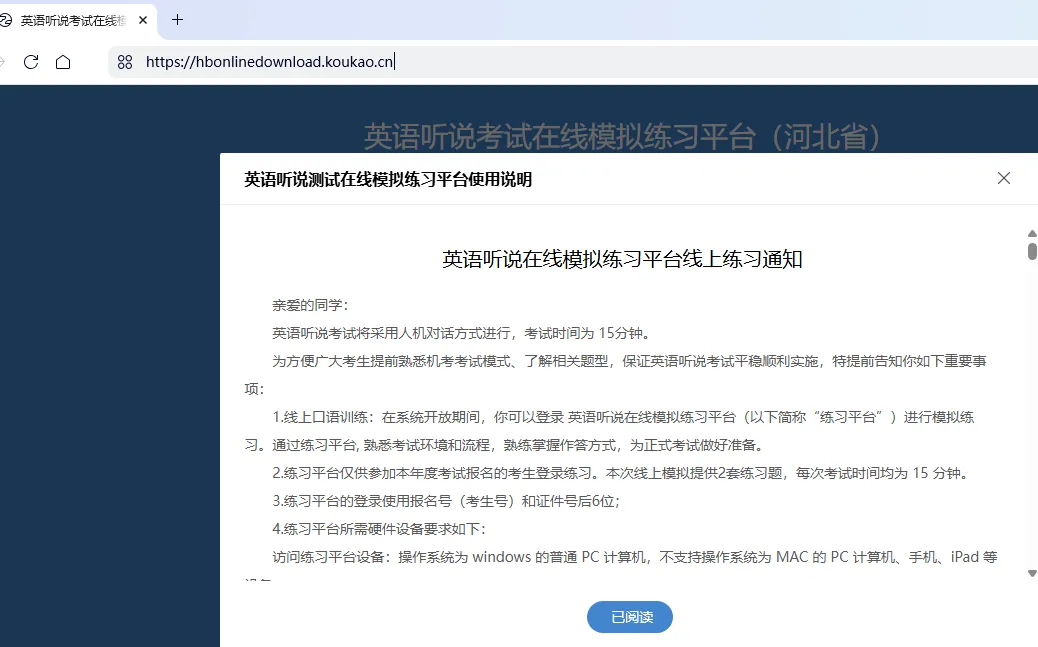Reload the page with the refresh icon
The height and width of the screenshot is (647, 1038).
(31, 62)
